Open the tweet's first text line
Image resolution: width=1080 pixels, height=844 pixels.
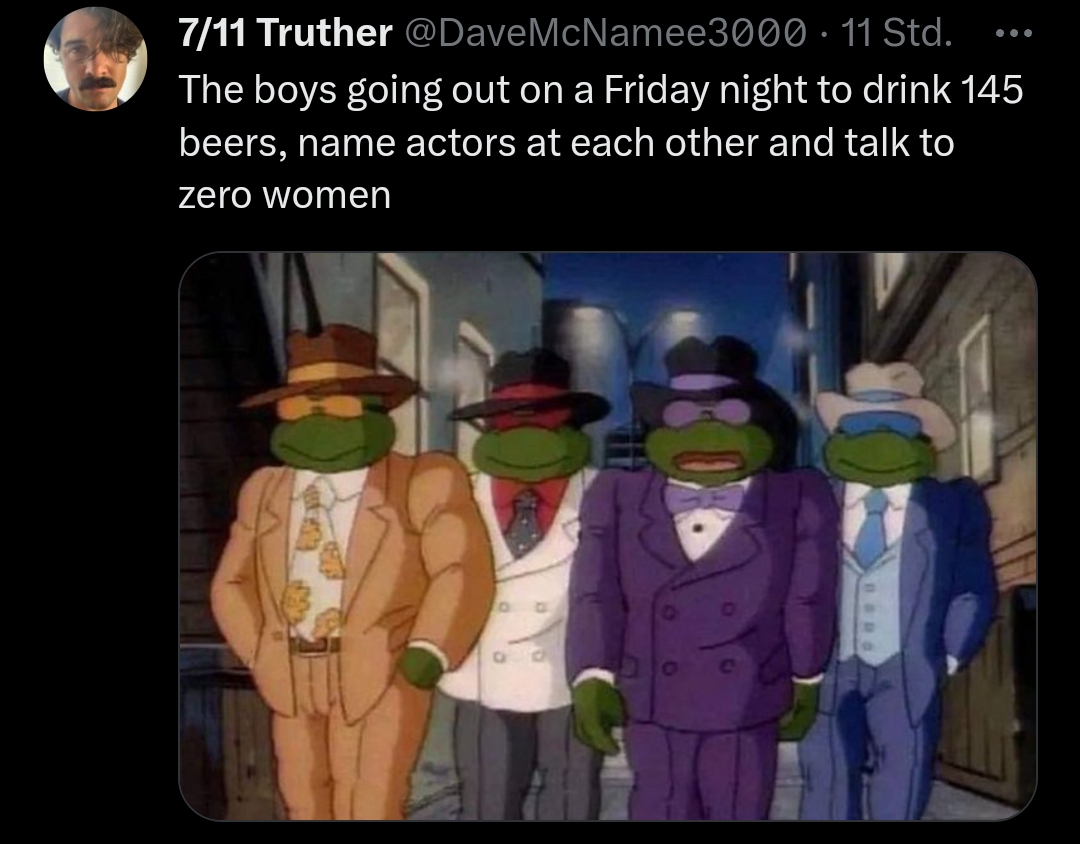601,90
